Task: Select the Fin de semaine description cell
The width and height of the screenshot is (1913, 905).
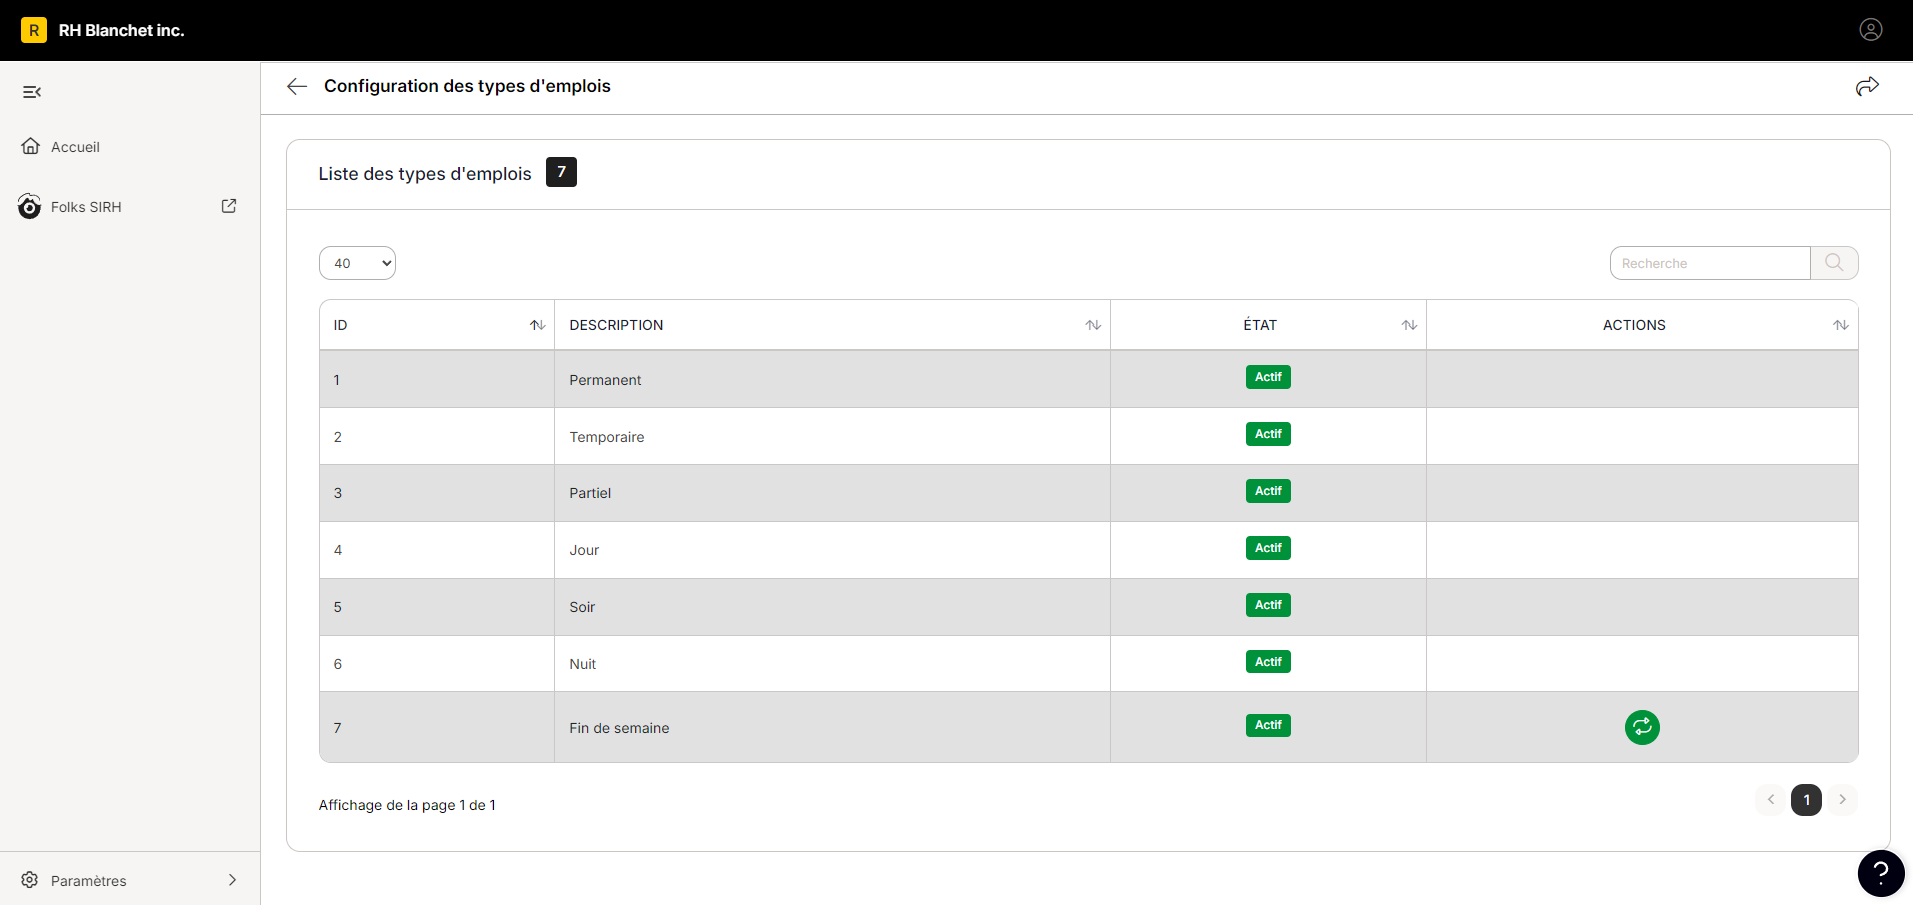Action: (832, 728)
